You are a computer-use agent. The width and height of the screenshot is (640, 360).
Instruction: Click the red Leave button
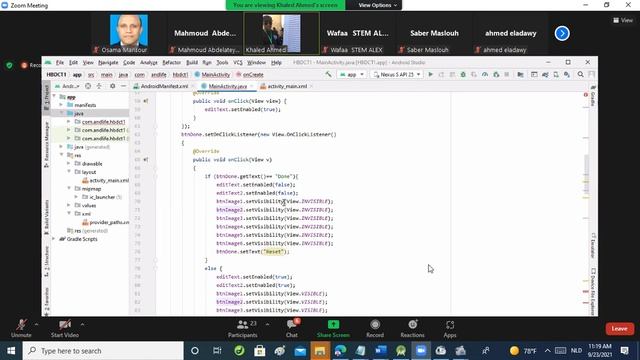click(619, 329)
